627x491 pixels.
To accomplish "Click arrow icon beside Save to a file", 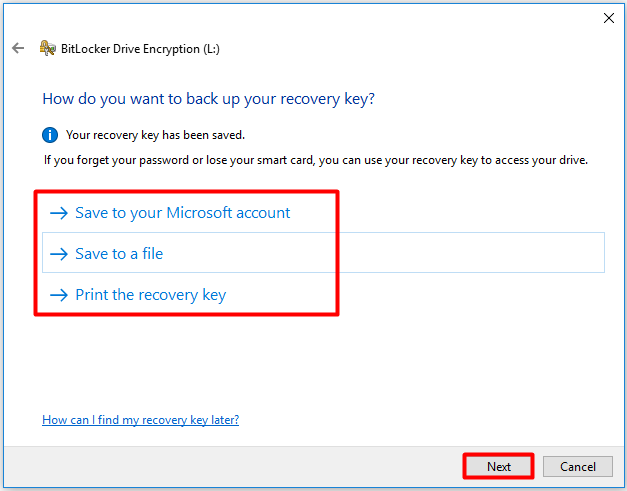I will (x=59, y=254).
